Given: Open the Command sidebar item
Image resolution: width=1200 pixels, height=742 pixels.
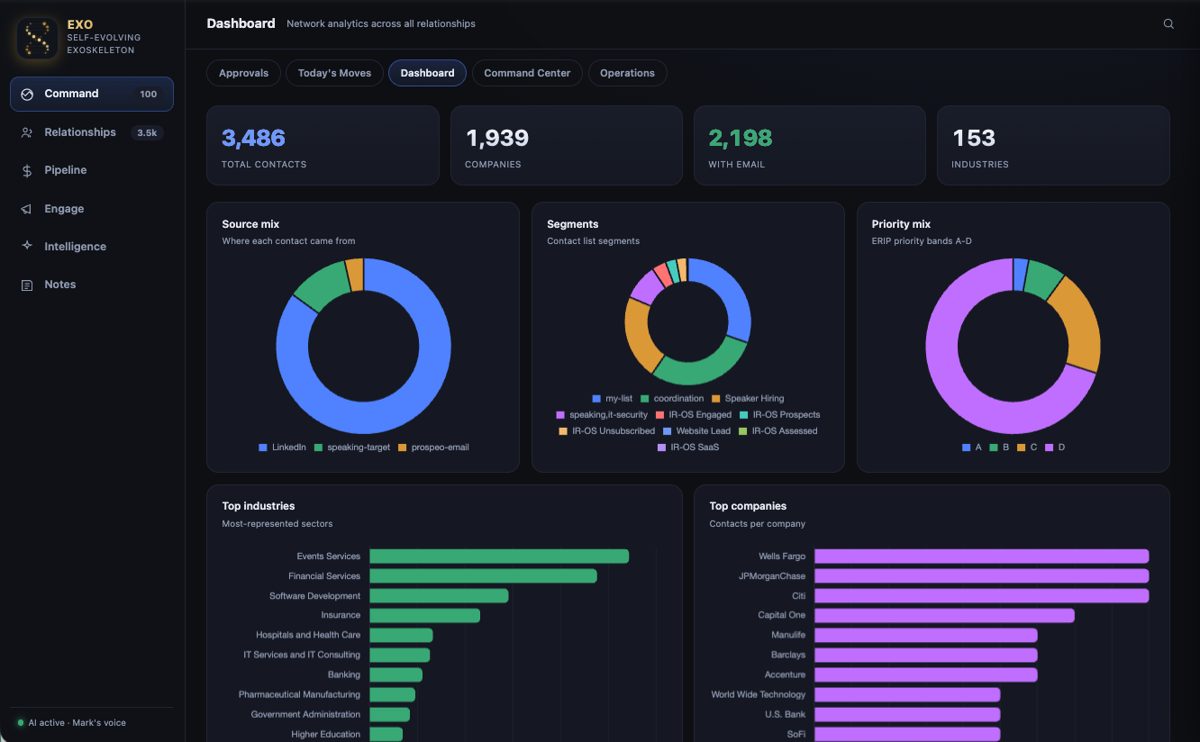Looking at the screenshot, I should point(92,94).
